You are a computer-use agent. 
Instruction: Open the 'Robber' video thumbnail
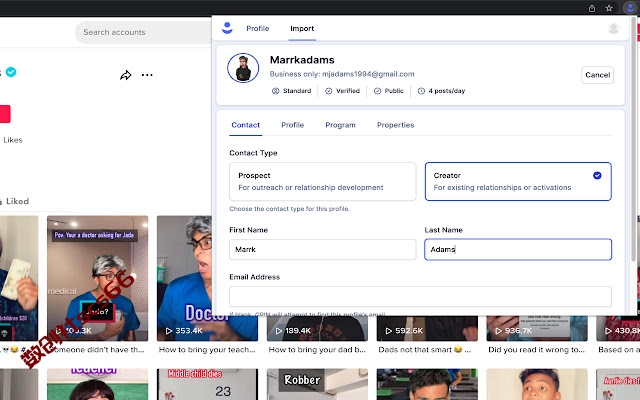tap(317, 384)
